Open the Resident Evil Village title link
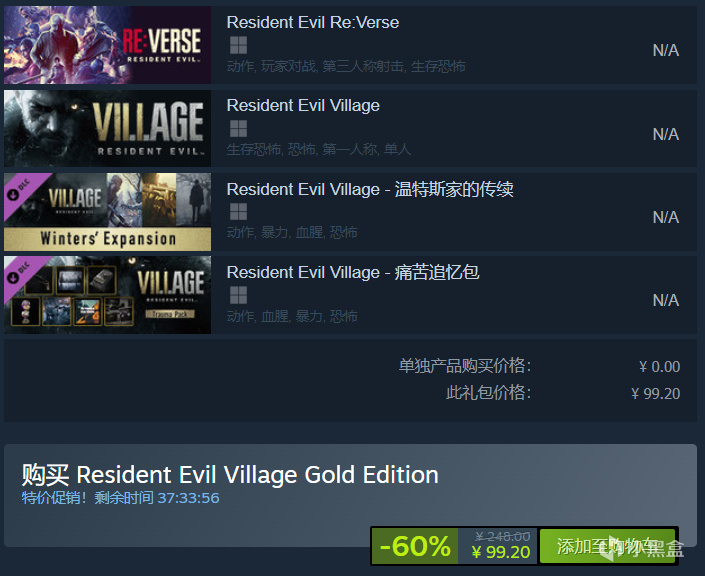Image resolution: width=705 pixels, height=576 pixels. 303,106
